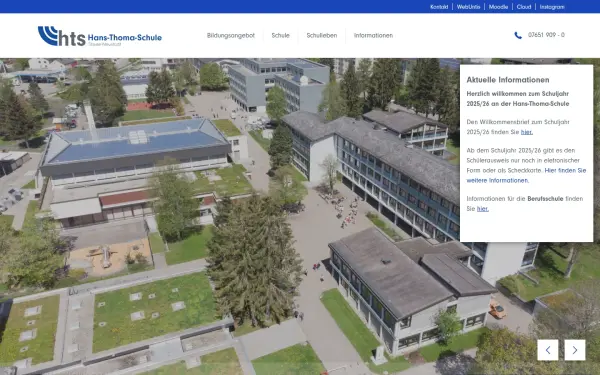The height and width of the screenshot is (375, 600).
Task: Open the WebUntis link
Action: tap(468, 7)
